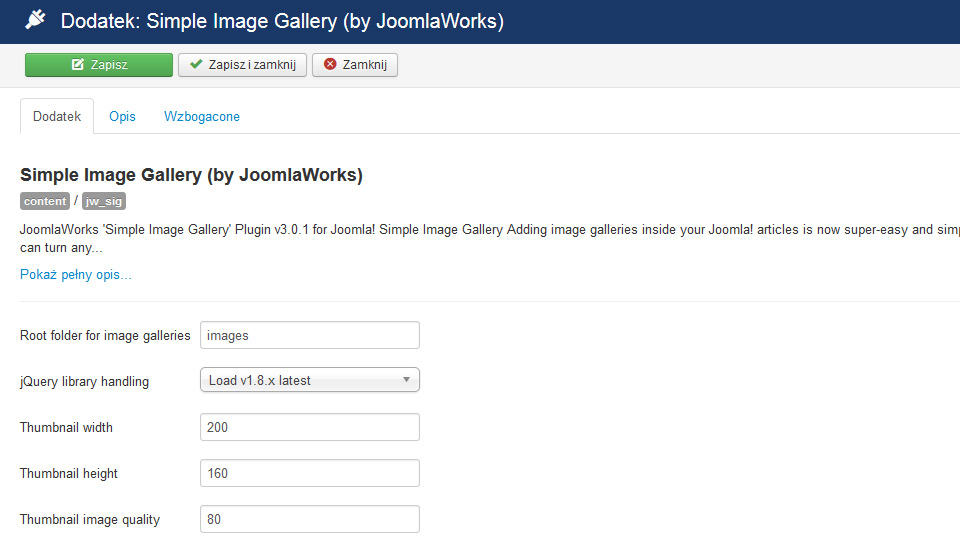
Task: Focus the Thumbnail height input field
Action: point(310,473)
